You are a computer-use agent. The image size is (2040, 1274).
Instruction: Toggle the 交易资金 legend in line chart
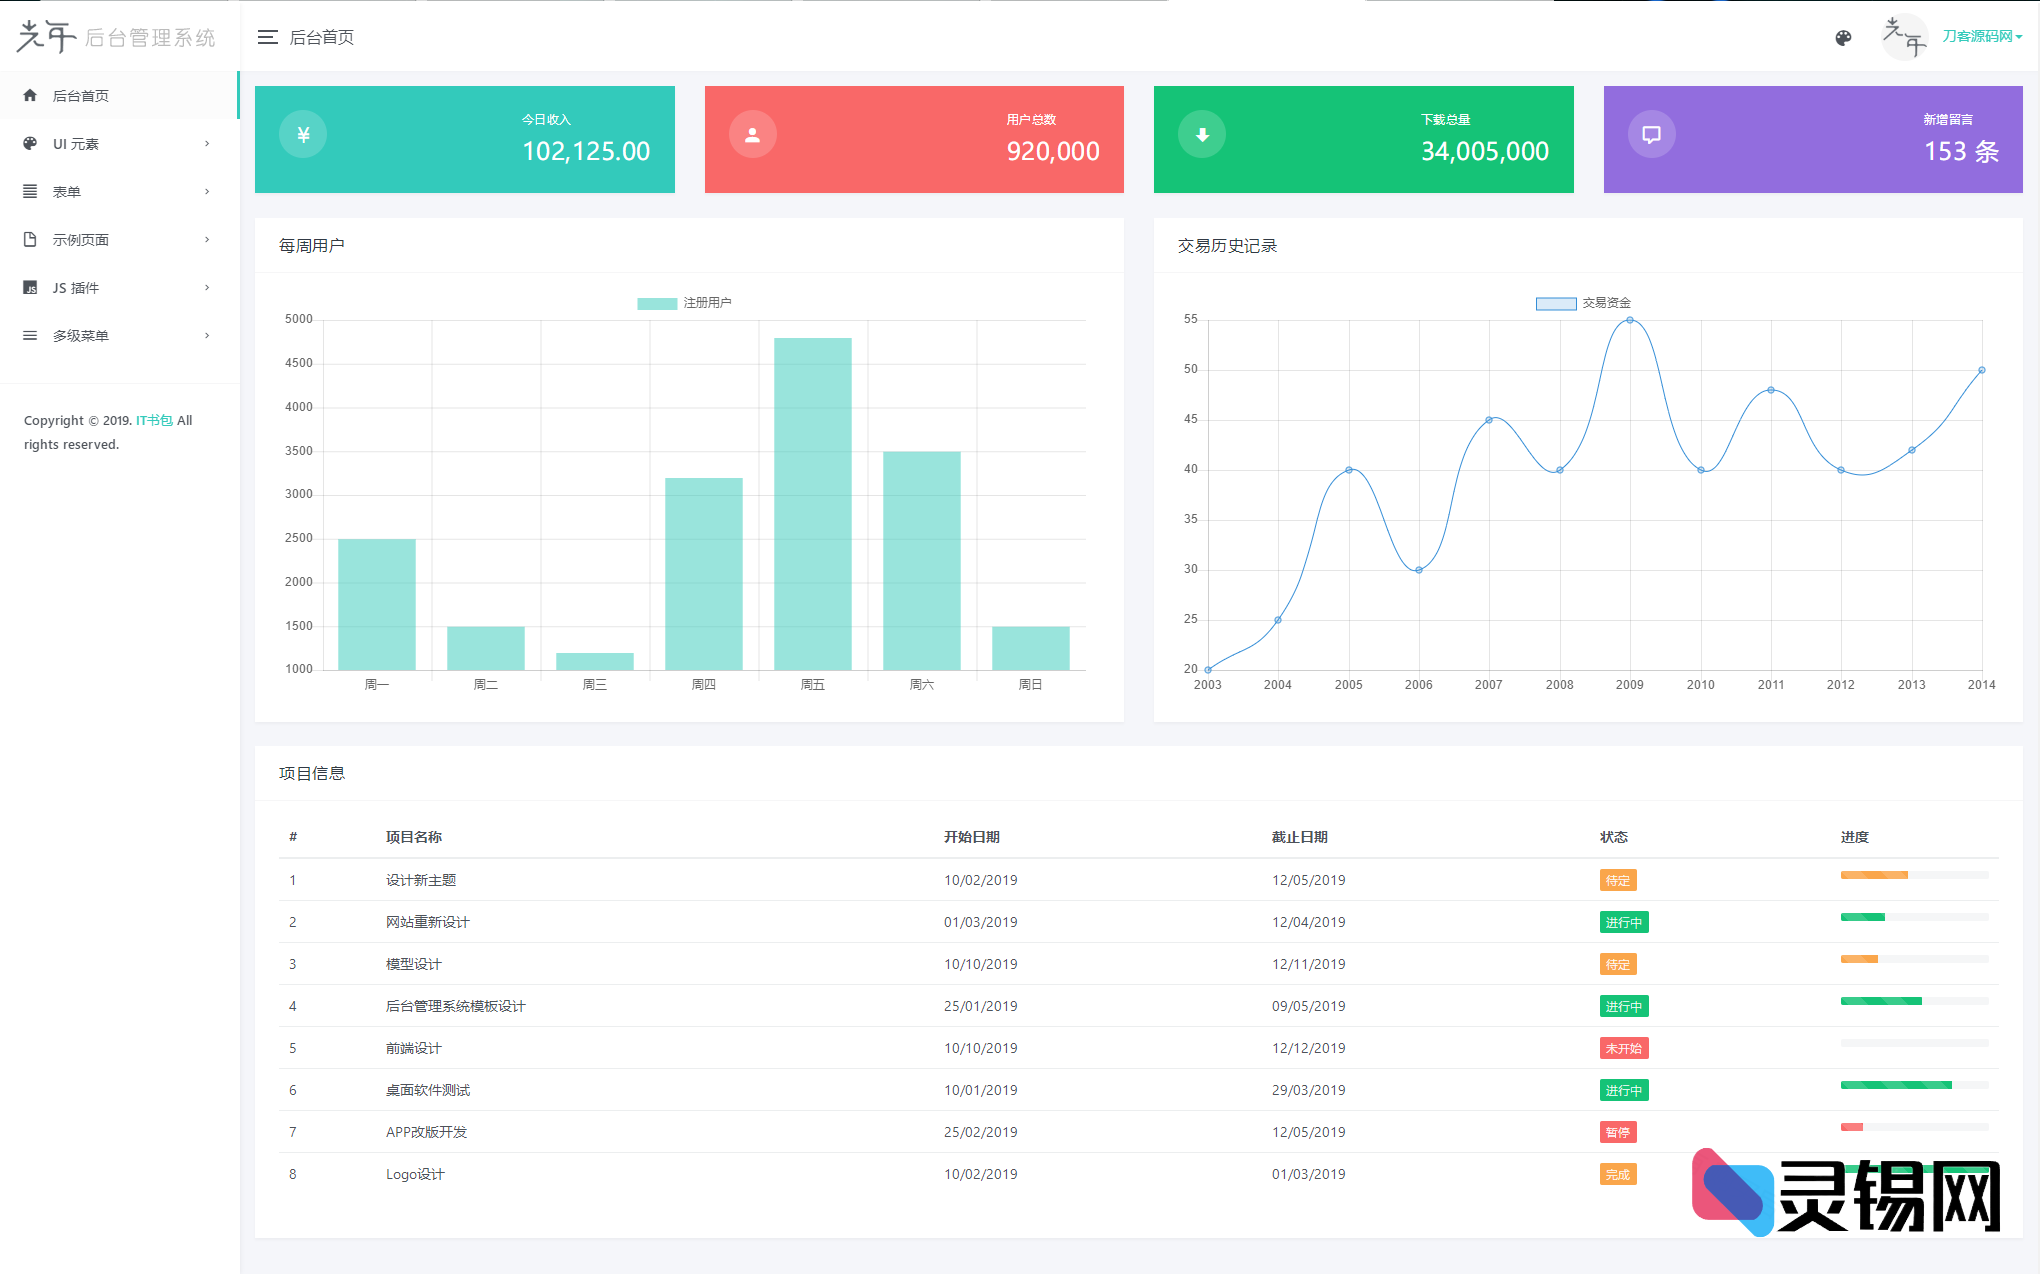(x=1583, y=303)
